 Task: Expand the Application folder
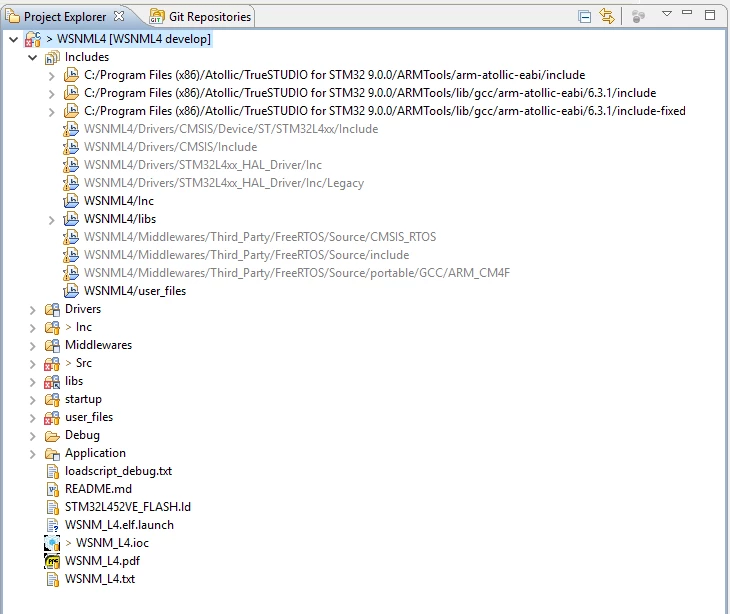pyautogui.click(x=33, y=454)
